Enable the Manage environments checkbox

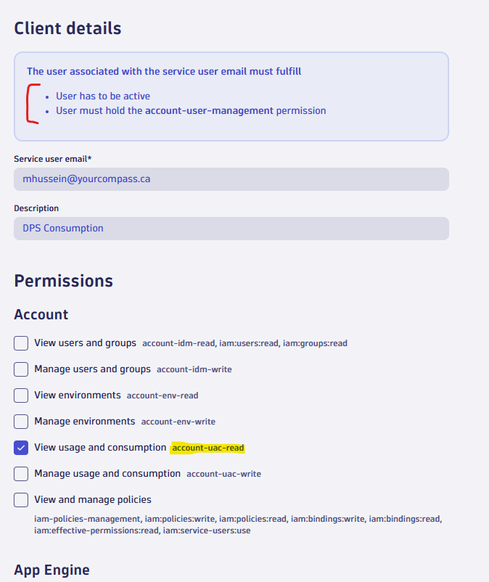[21, 422]
